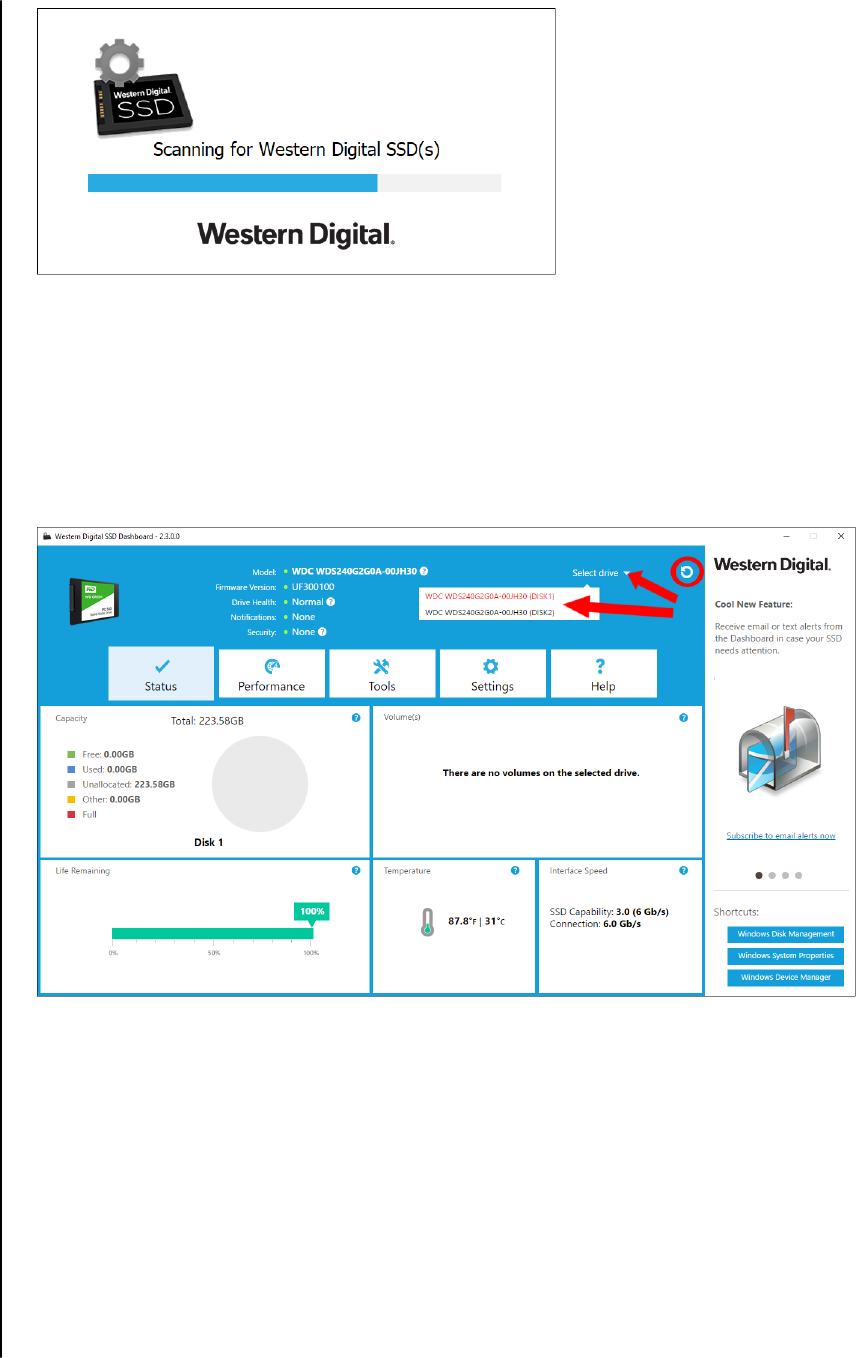Click the blue Used legend swatch
Viewport: 856px width, 1358px height.
click(x=71, y=770)
